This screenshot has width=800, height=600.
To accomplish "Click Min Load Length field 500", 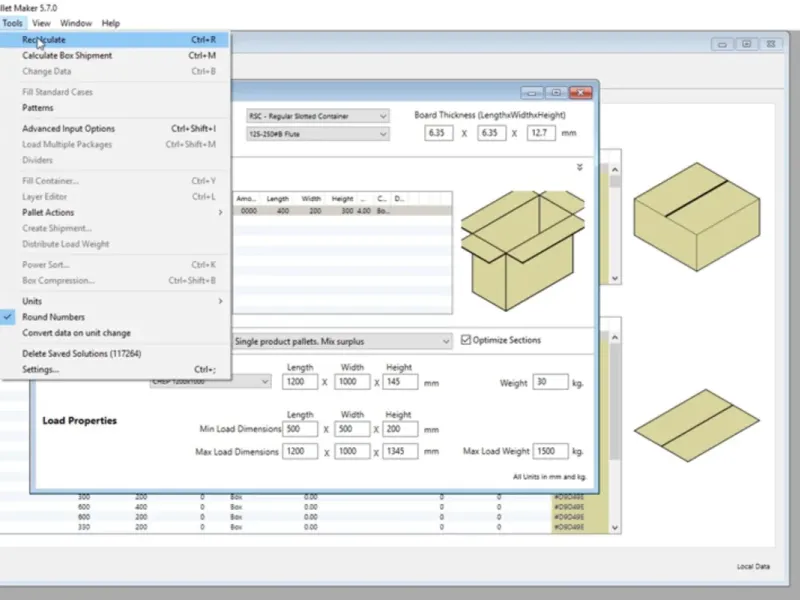I will click(299, 429).
